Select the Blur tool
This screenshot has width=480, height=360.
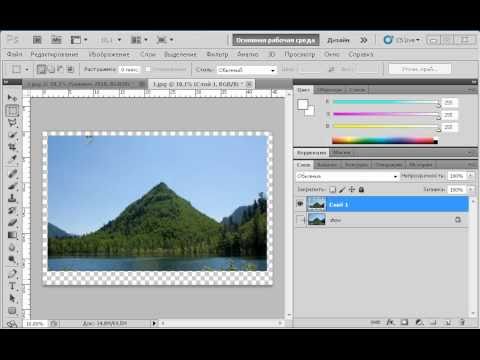(x=12, y=247)
